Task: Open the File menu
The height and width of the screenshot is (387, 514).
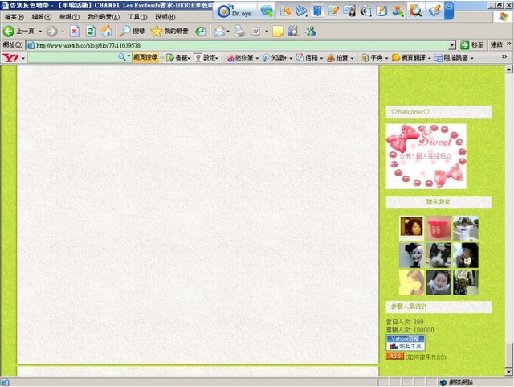Action: click(14, 17)
